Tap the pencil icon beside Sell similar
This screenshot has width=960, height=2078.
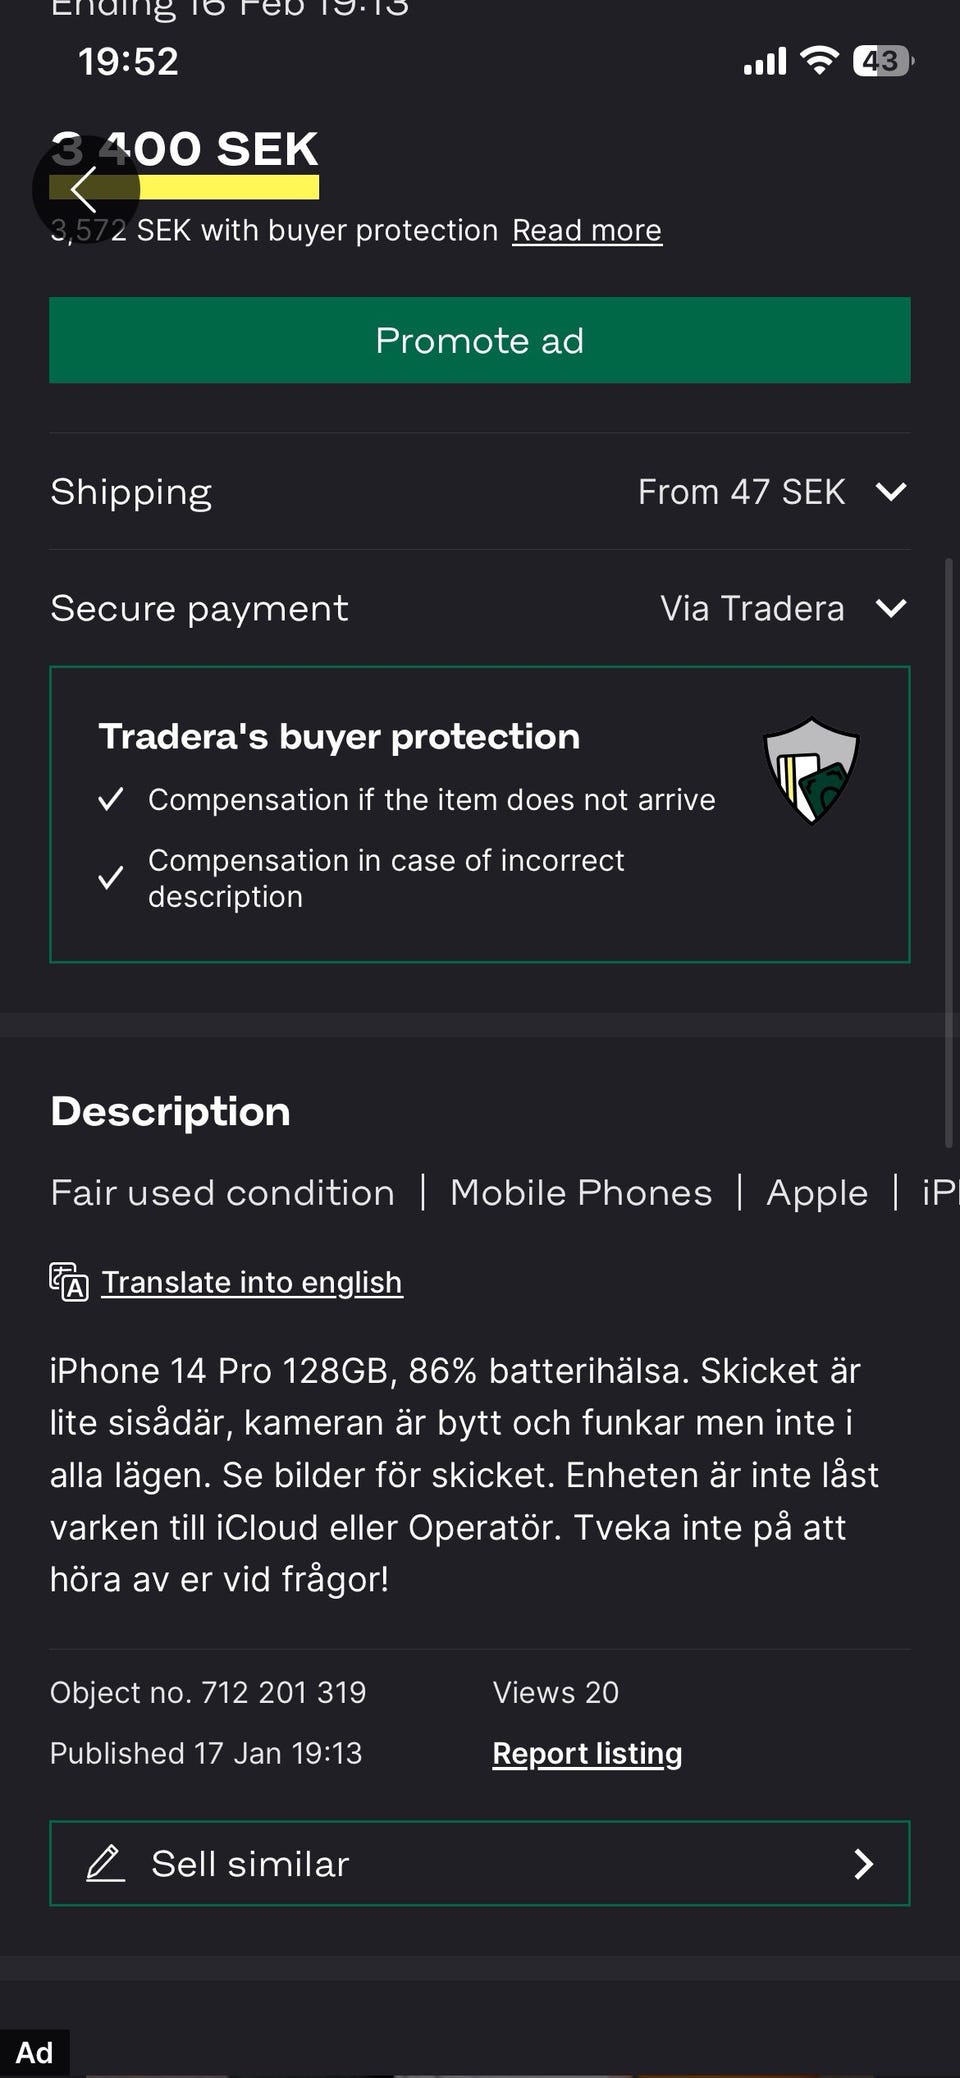click(x=105, y=1864)
